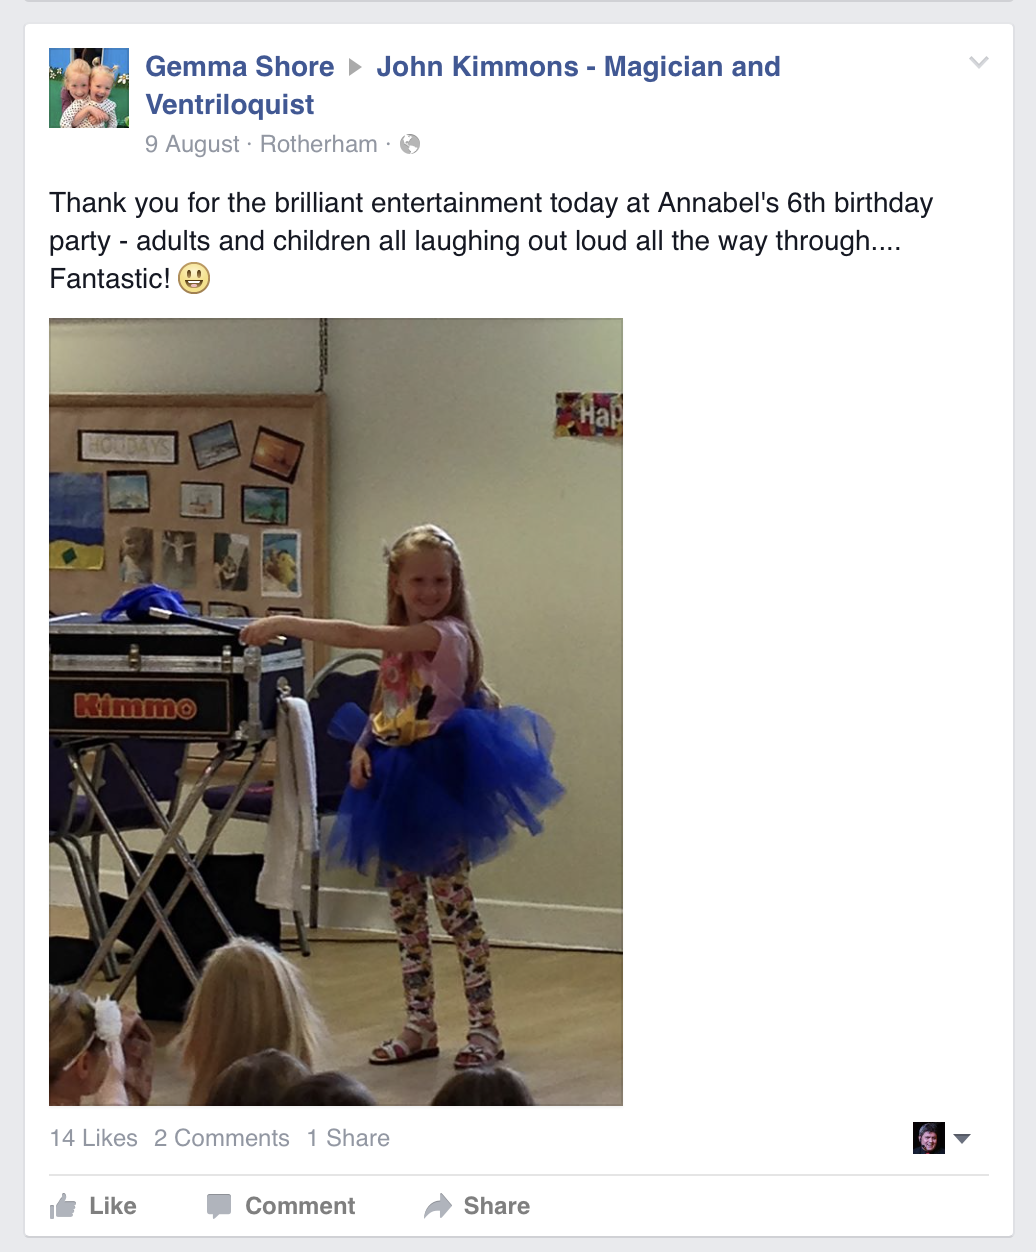This screenshot has width=1036, height=1252.
Task: View the 14 Likes list
Action: point(94,1138)
